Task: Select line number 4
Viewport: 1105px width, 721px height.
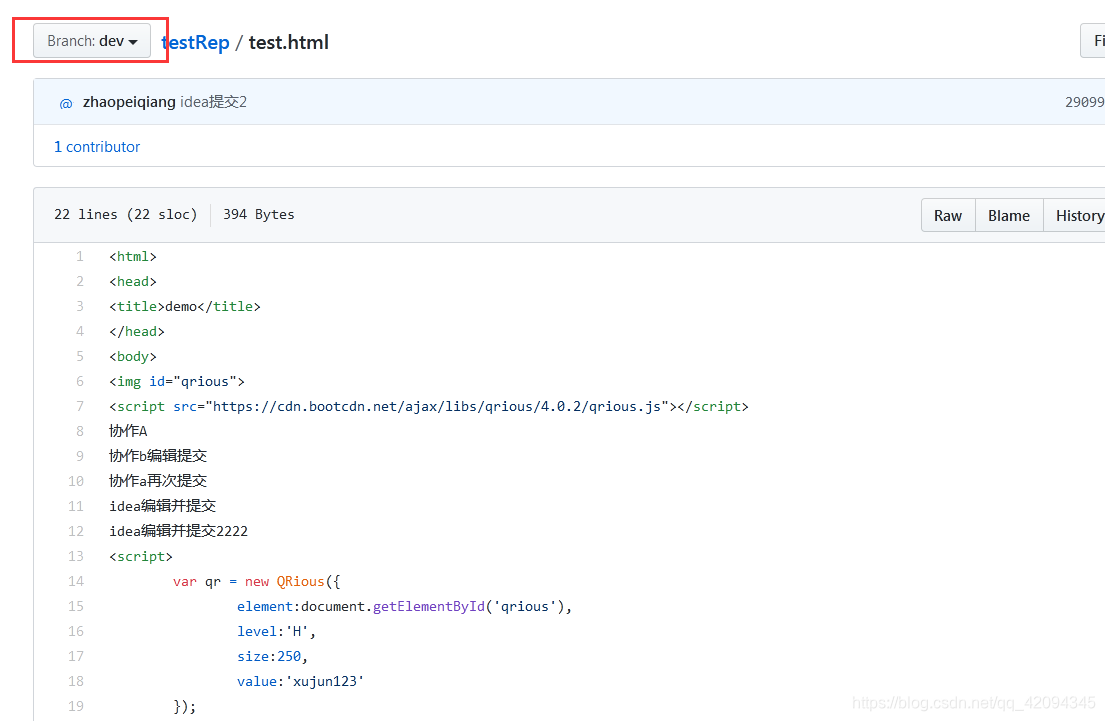Action: pyautogui.click(x=80, y=331)
